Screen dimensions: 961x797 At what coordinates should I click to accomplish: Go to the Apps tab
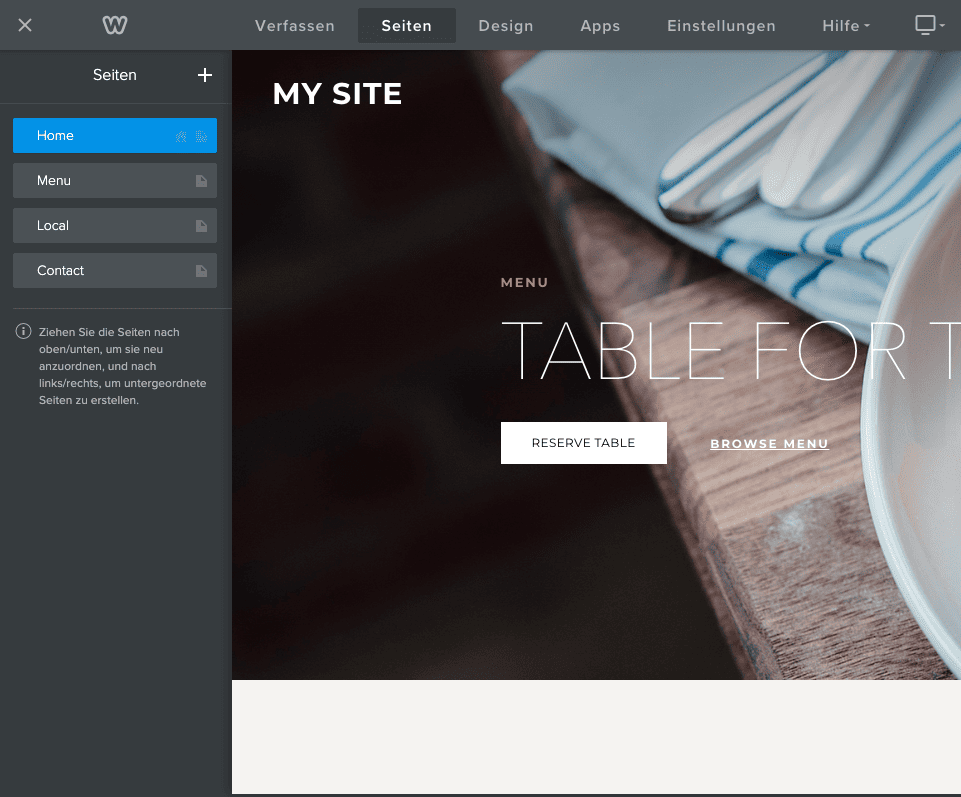600,26
